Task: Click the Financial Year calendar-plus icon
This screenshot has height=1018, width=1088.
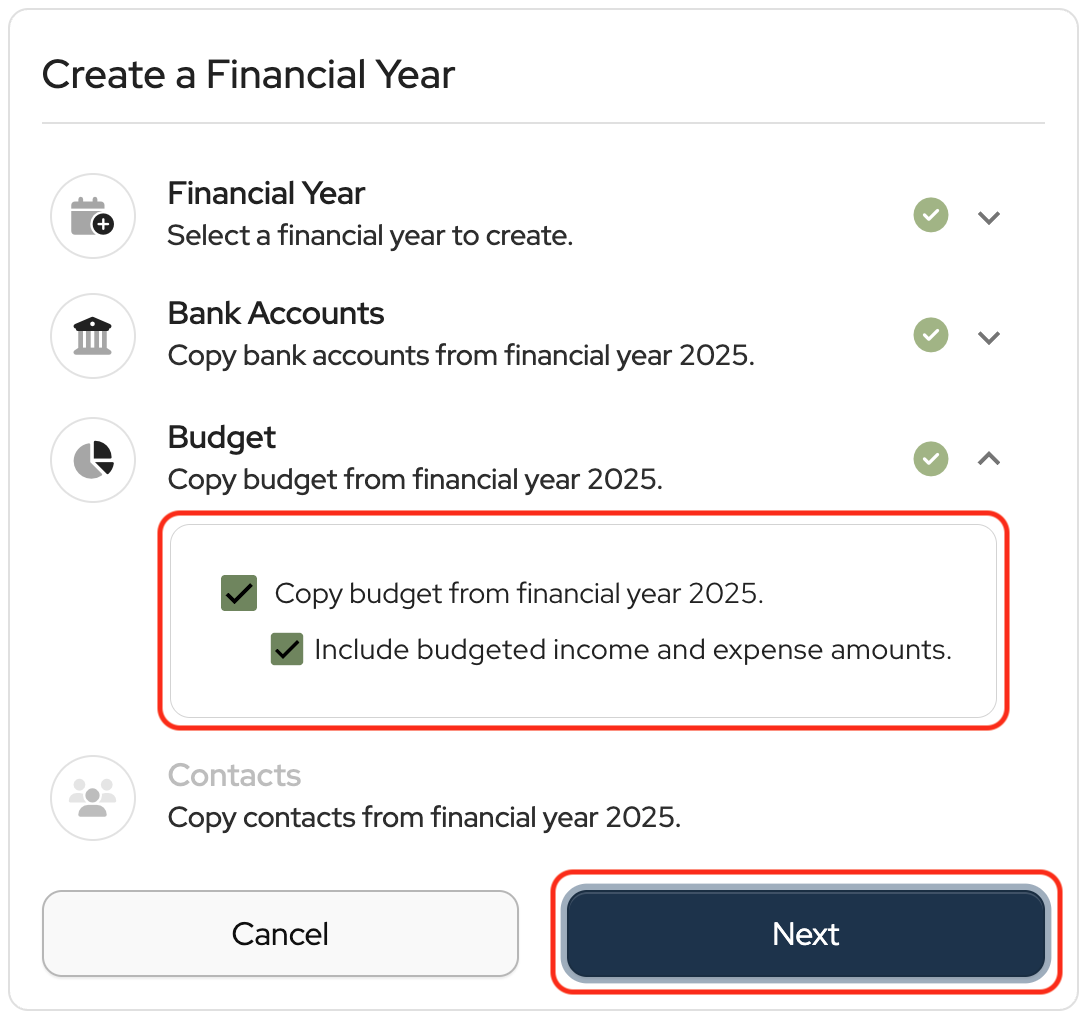Action: 92,216
